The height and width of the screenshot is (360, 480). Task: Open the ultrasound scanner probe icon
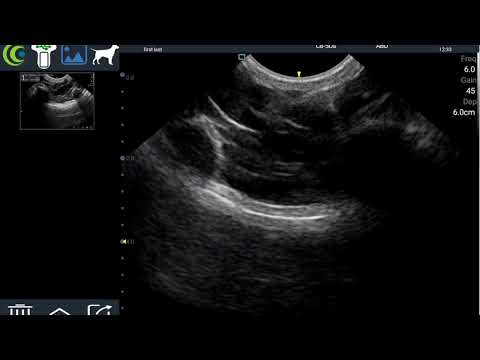tap(44, 56)
